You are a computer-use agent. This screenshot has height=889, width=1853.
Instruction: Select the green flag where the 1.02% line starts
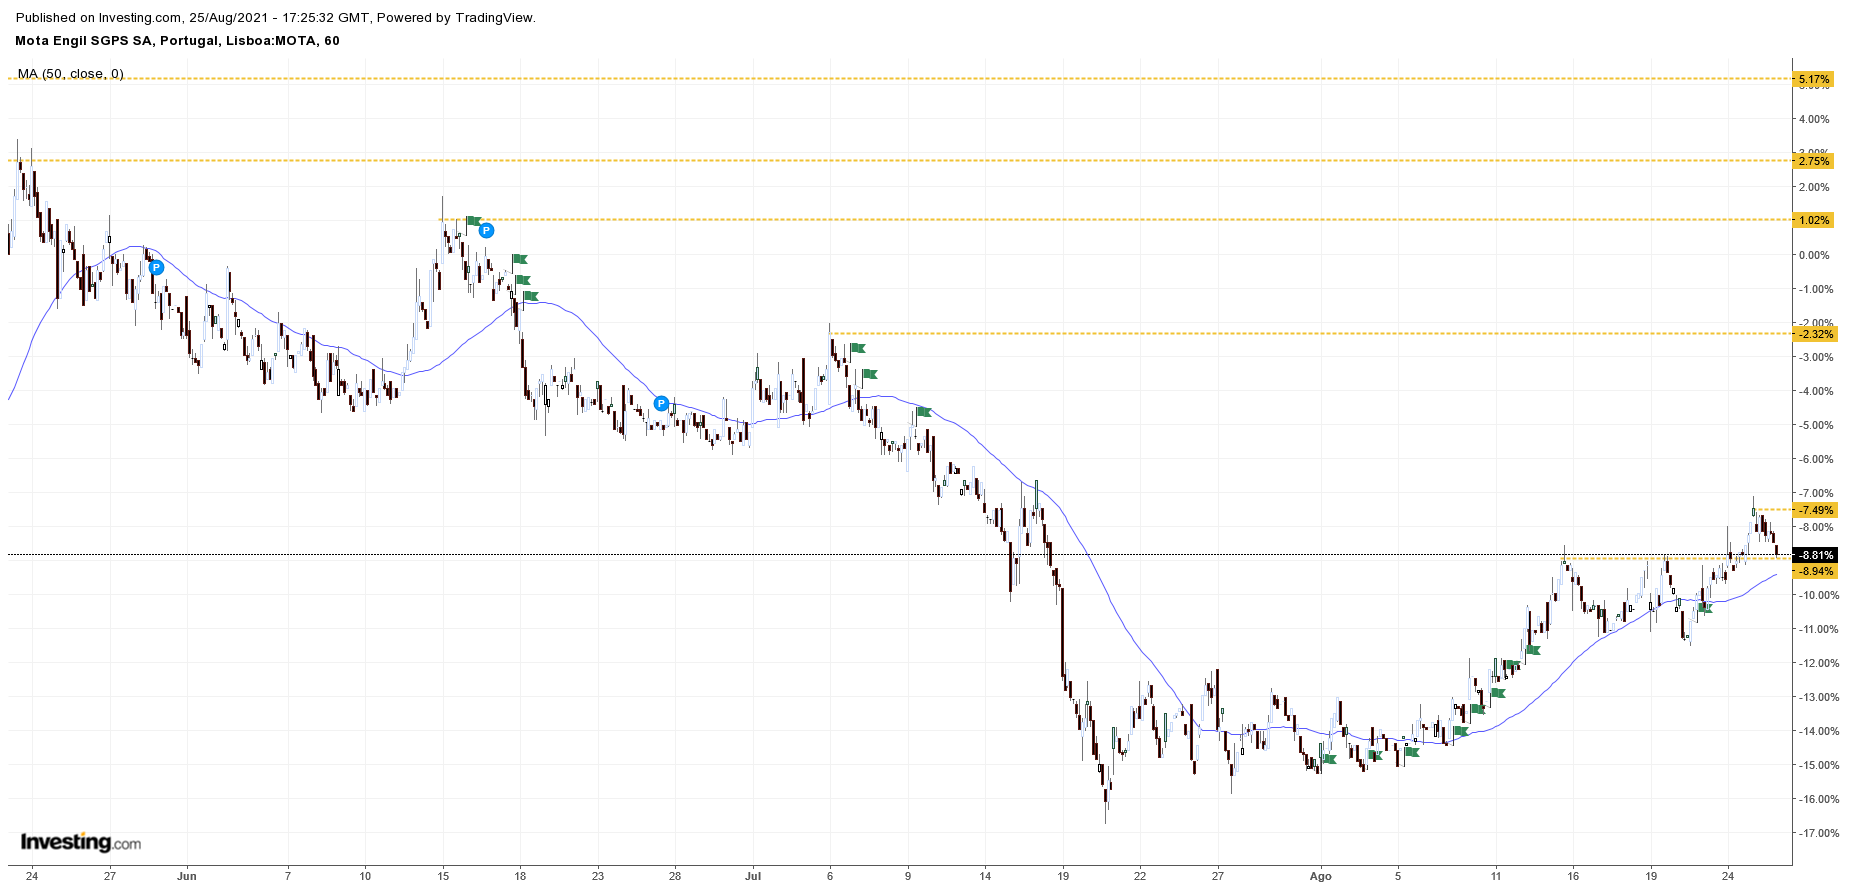473,220
